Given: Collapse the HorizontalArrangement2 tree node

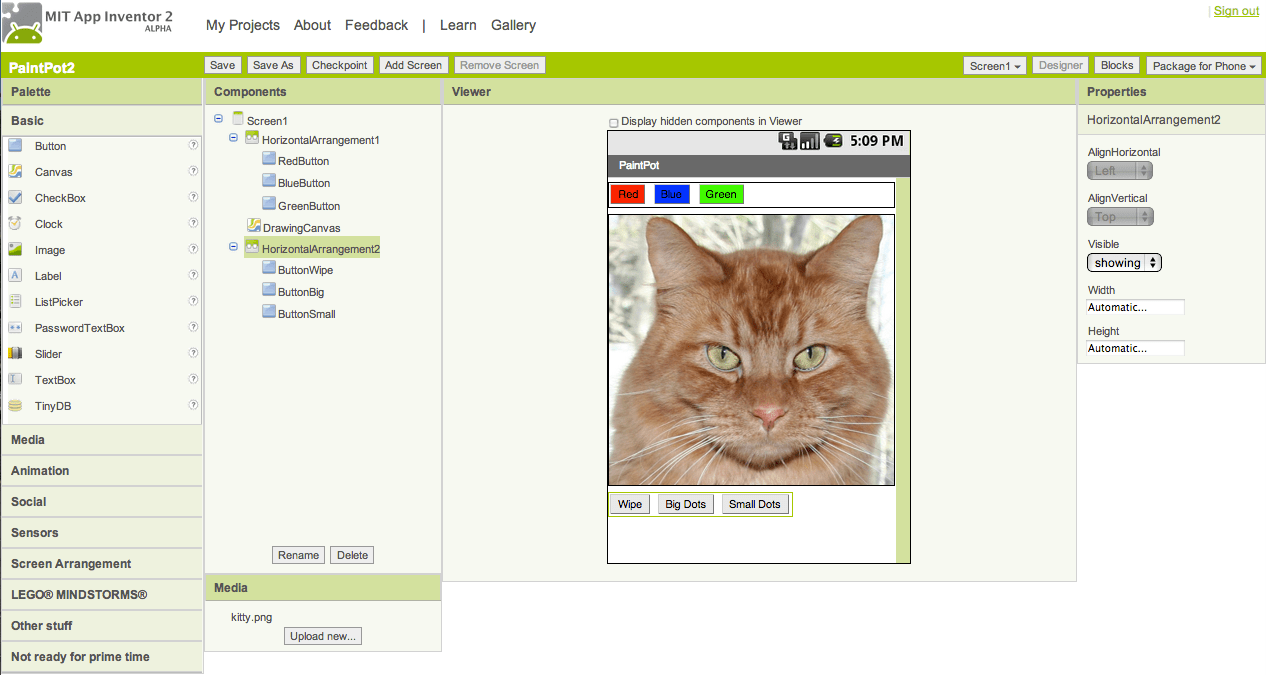Looking at the screenshot, I should pos(233,247).
